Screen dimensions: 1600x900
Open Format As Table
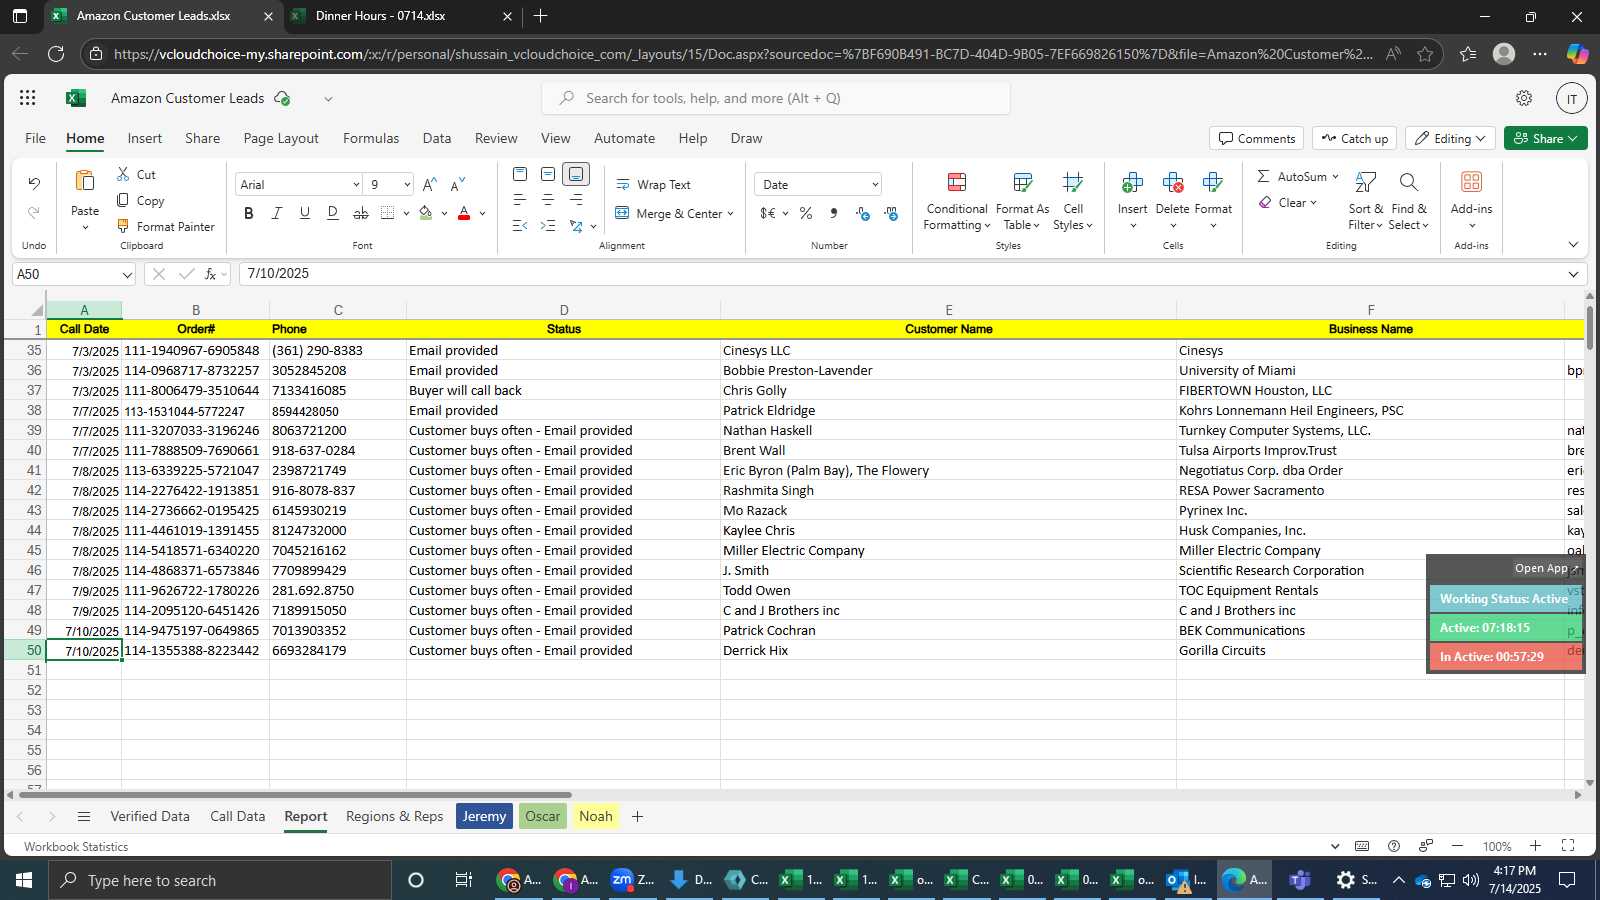[1022, 200]
